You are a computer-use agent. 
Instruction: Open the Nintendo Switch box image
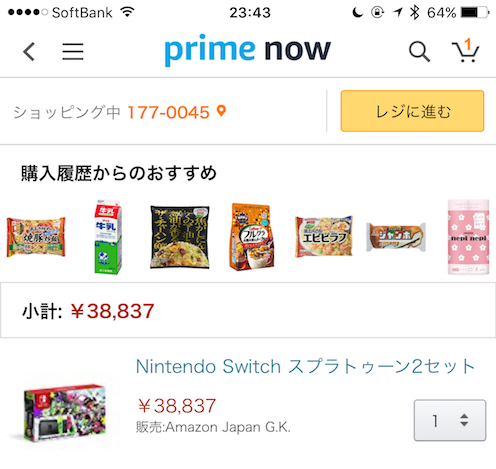coord(65,413)
